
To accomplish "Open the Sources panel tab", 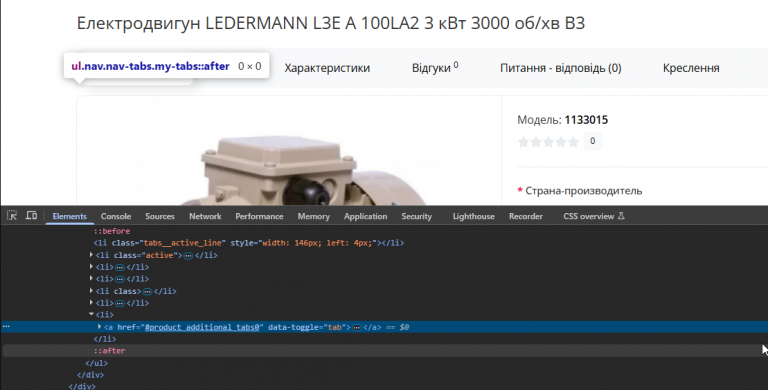I will coord(160,216).
